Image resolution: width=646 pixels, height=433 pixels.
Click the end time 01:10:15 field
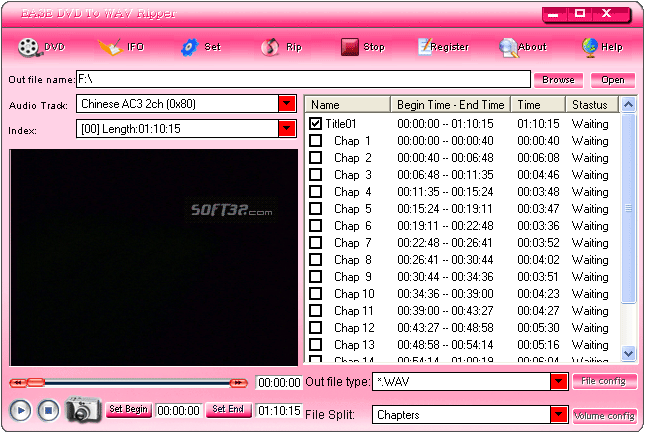click(279, 410)
